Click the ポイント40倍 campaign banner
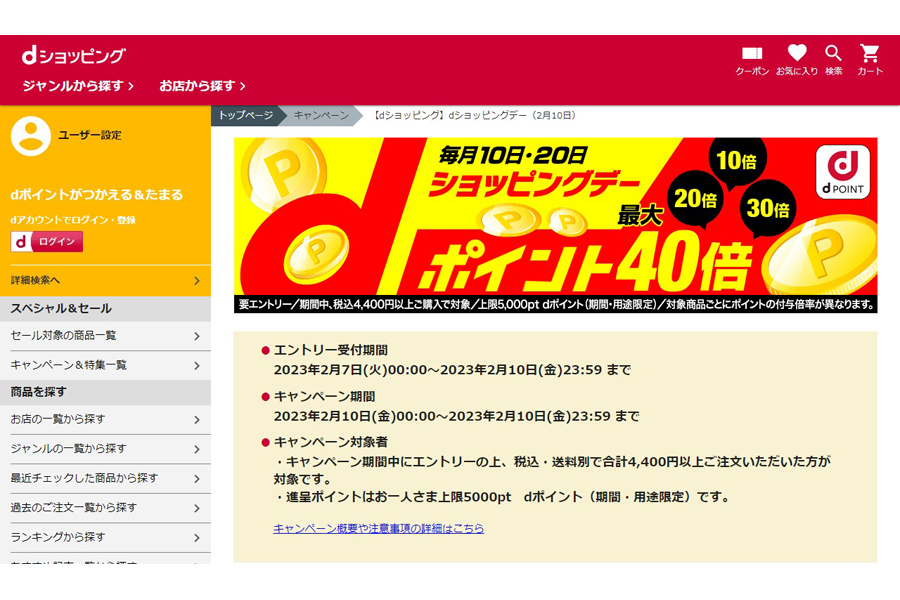900x600 pixels. (x=555, y=225)
